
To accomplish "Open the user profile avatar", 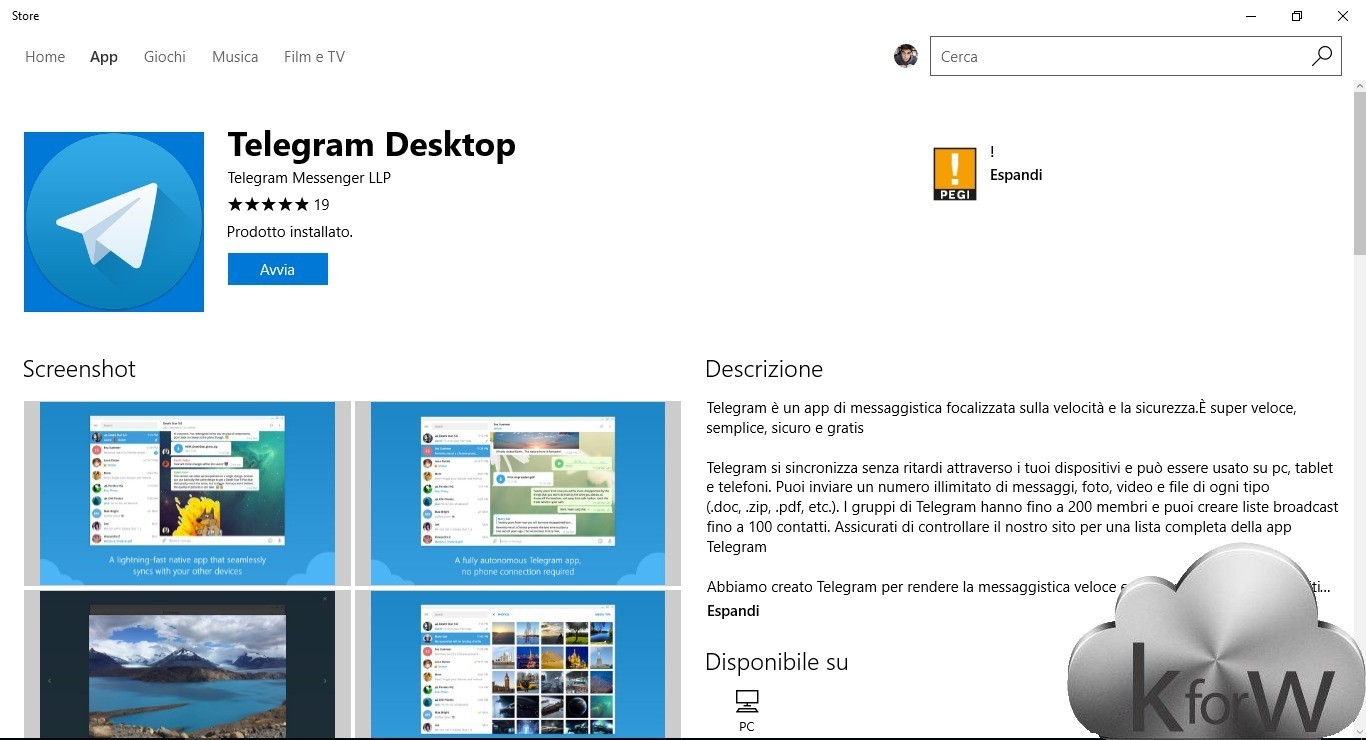I will (906, 57).
